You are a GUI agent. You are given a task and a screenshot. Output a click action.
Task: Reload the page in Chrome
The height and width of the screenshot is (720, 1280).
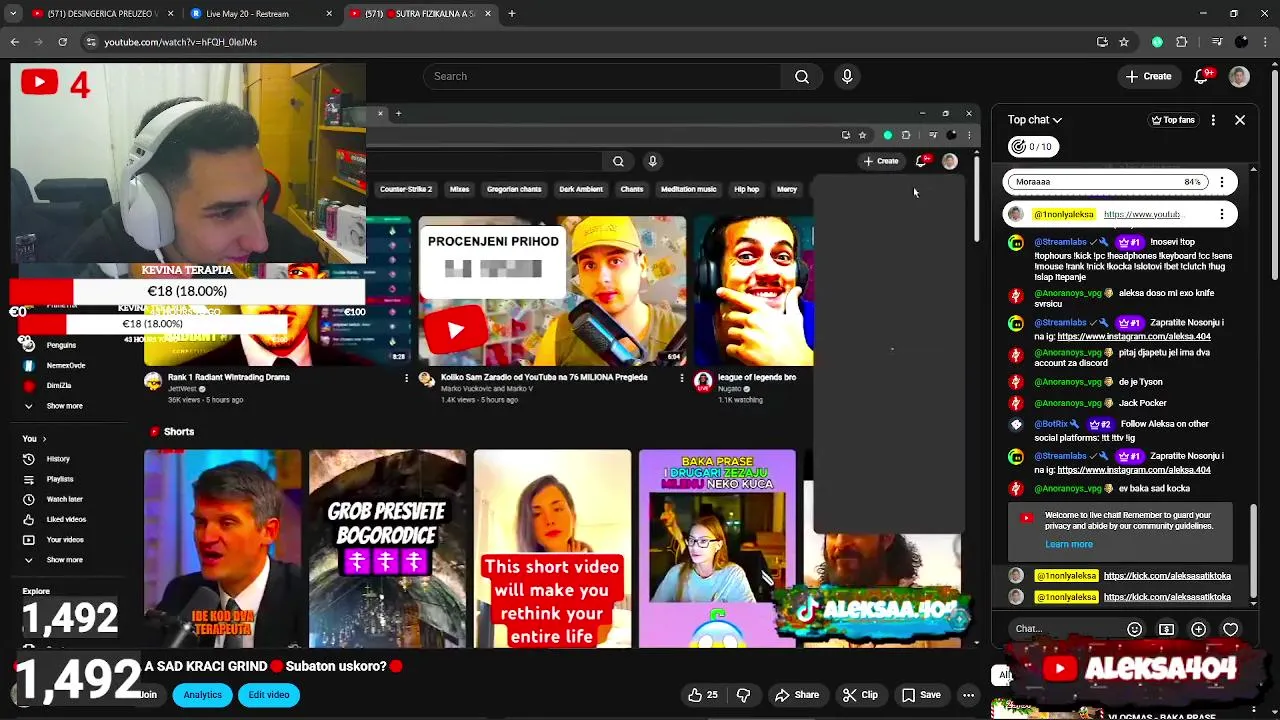tap(62, 42)
